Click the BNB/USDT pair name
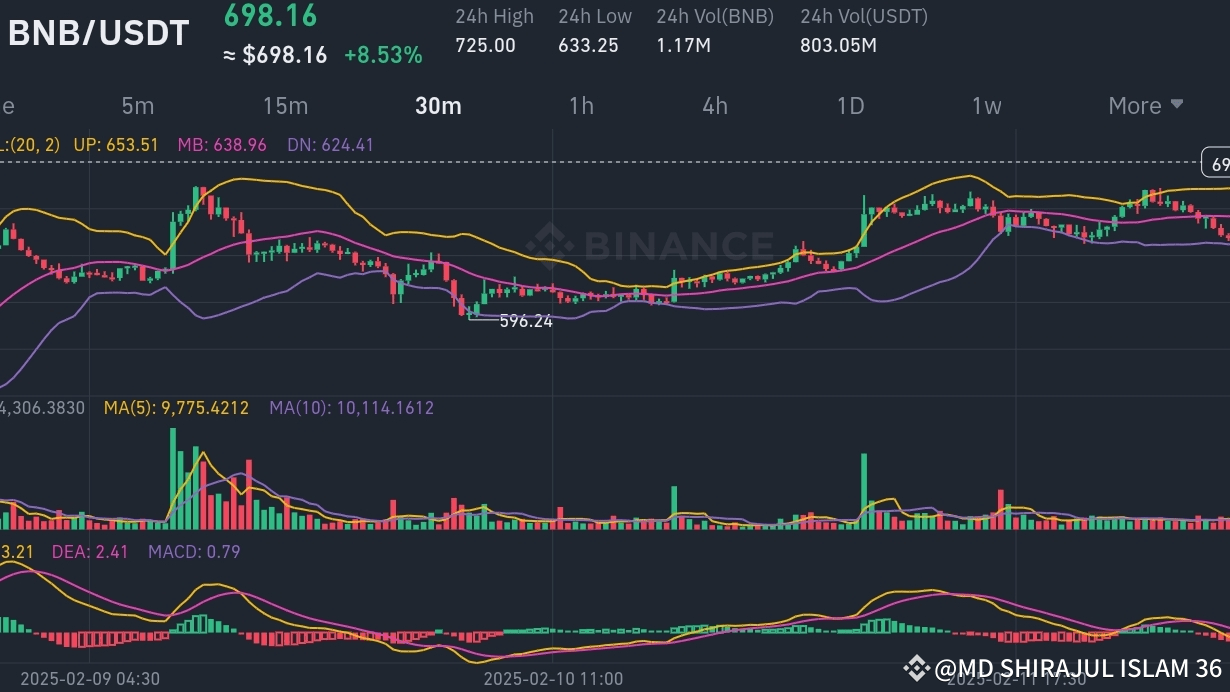The height and width of the screenshot is (692, 1230). [x=97, y=31]
